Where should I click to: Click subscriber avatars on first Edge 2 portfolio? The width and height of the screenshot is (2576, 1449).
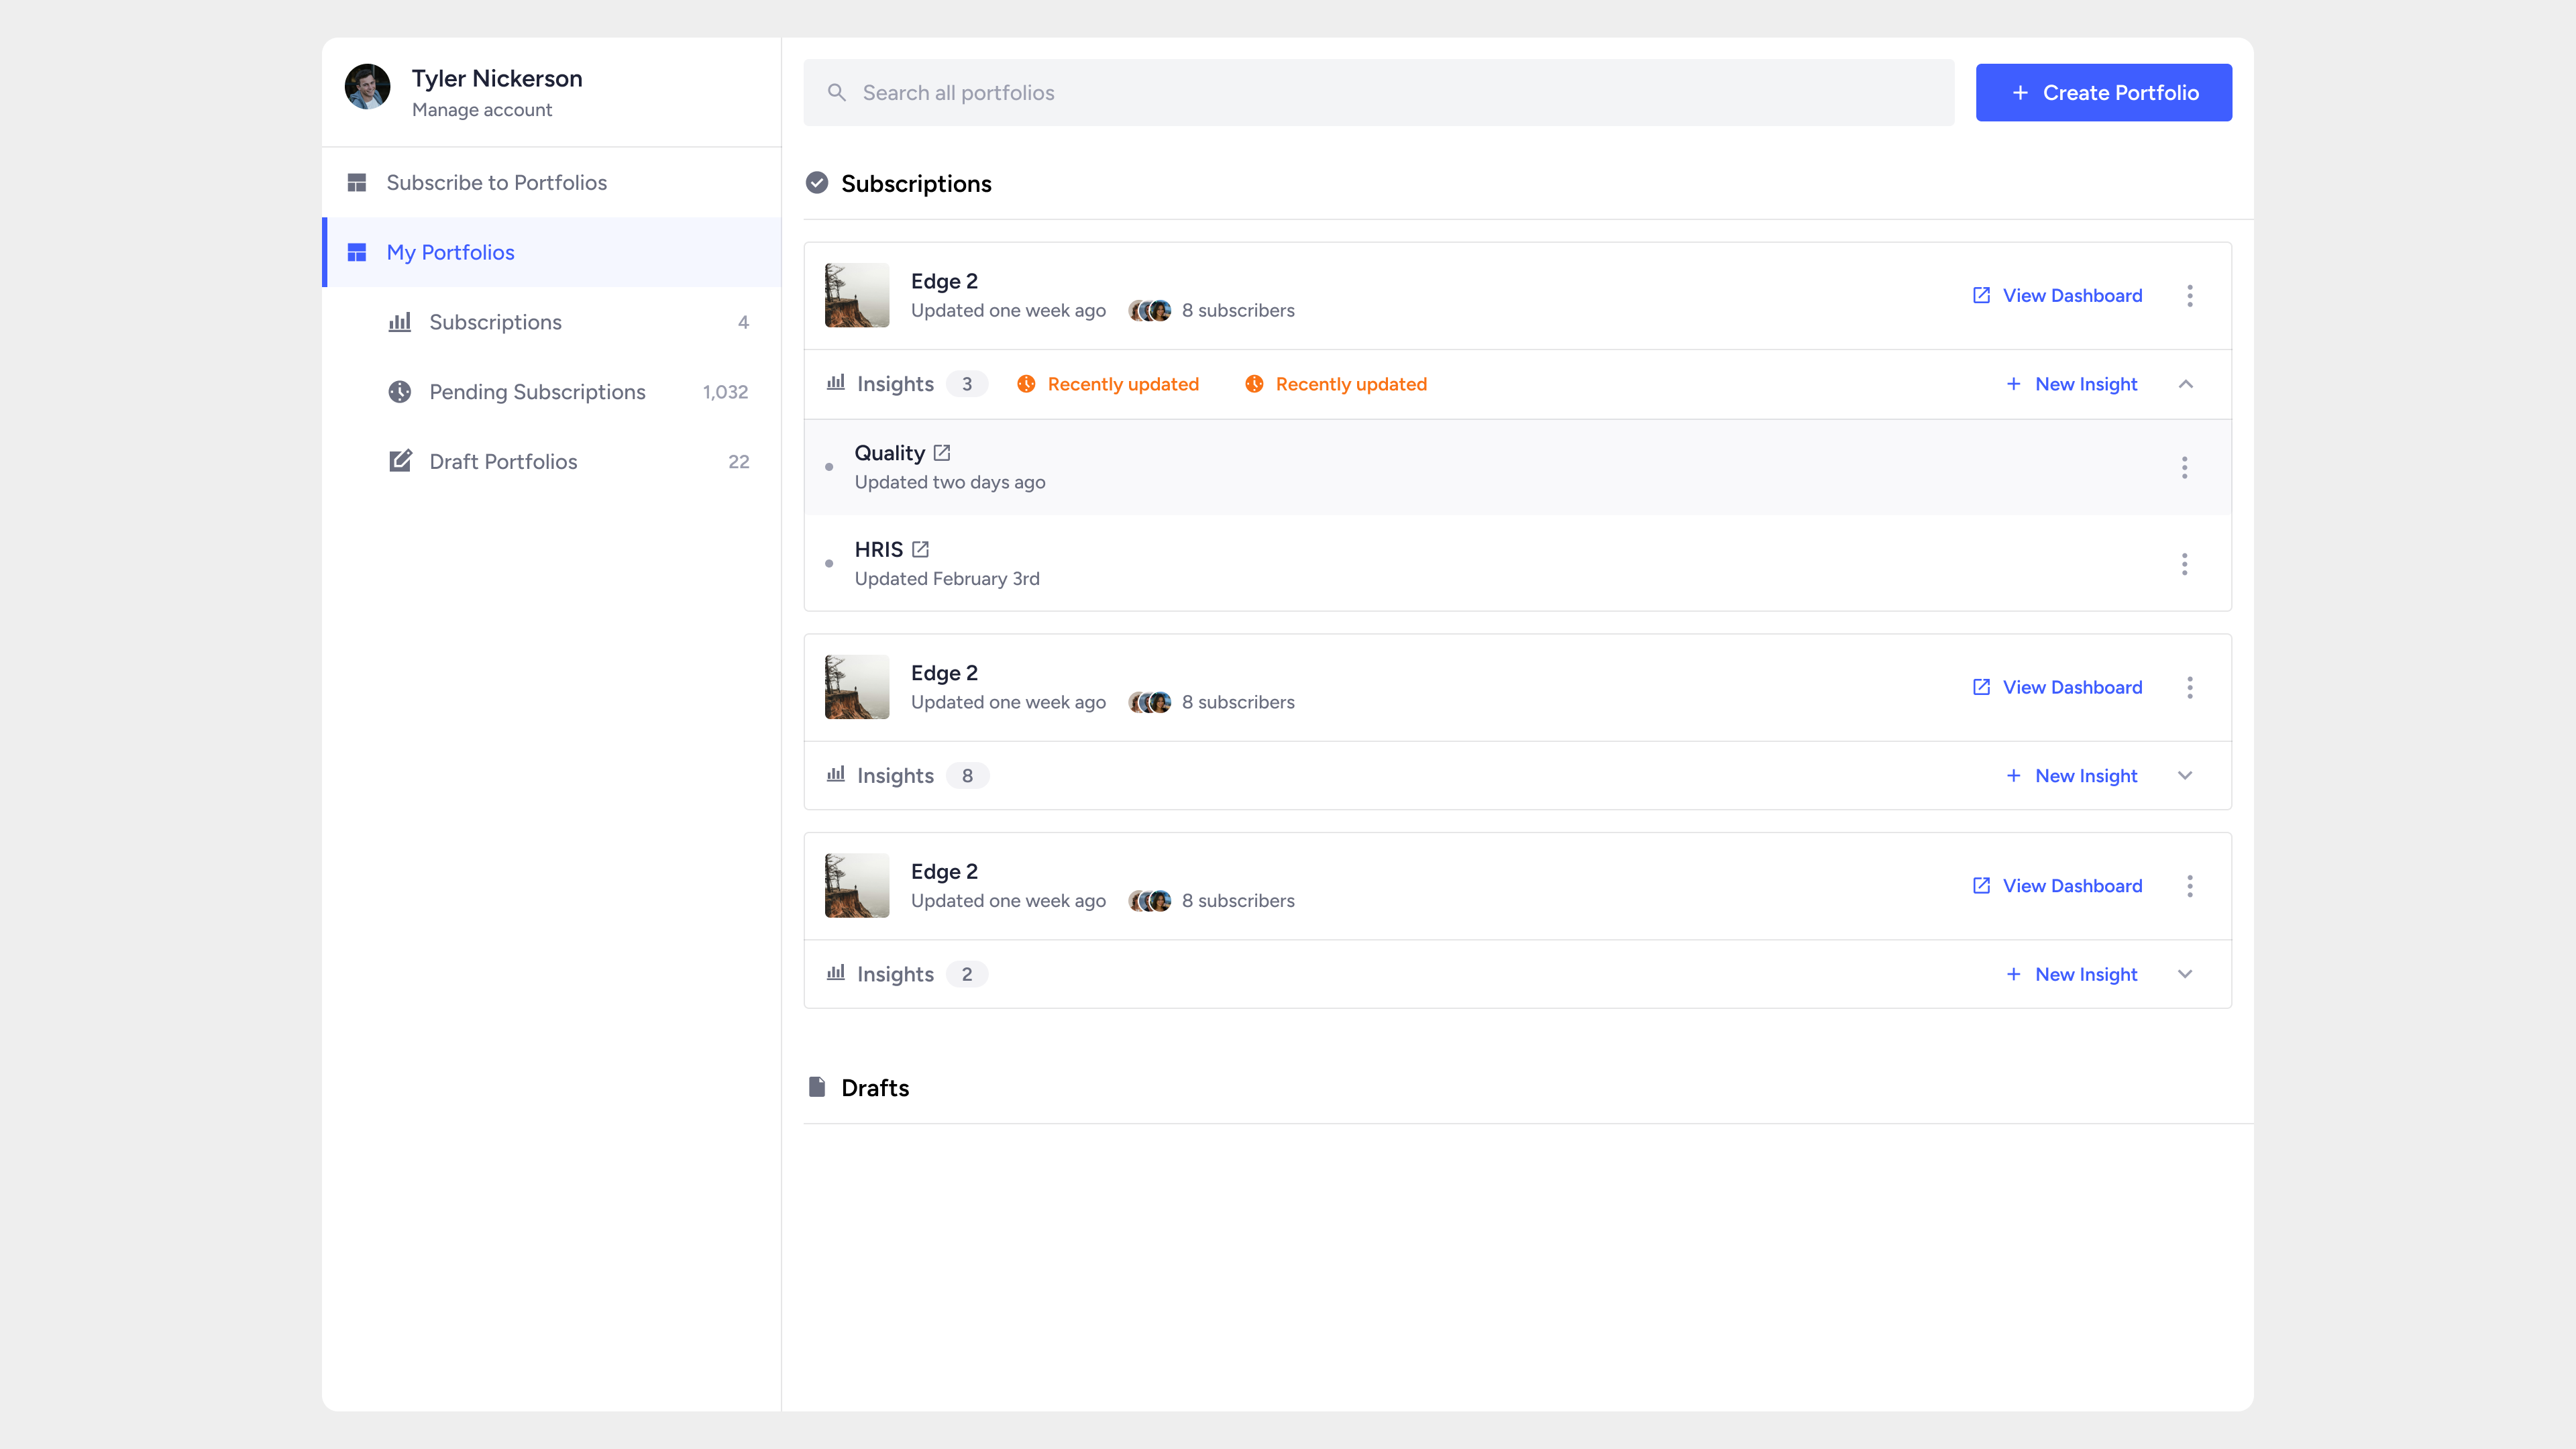1150,311
